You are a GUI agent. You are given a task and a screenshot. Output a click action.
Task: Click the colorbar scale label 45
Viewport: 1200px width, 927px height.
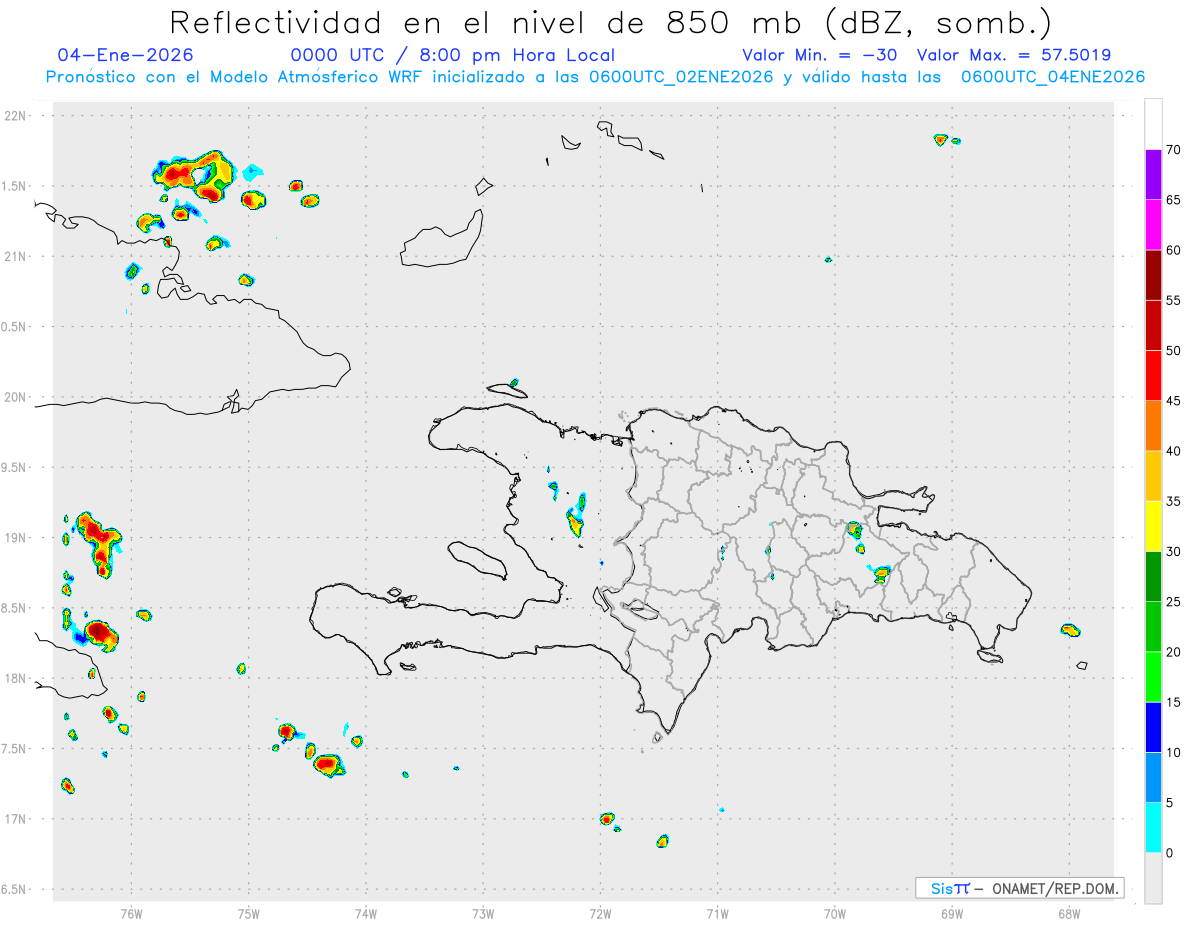point(1173,401)
